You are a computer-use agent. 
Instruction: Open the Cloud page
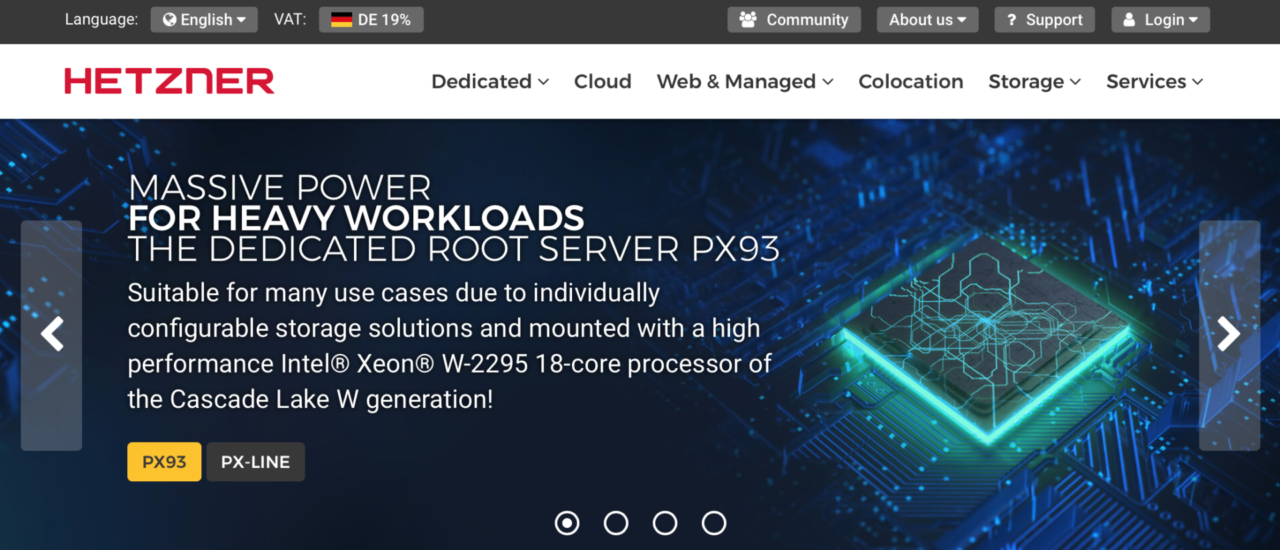[603, 82]
